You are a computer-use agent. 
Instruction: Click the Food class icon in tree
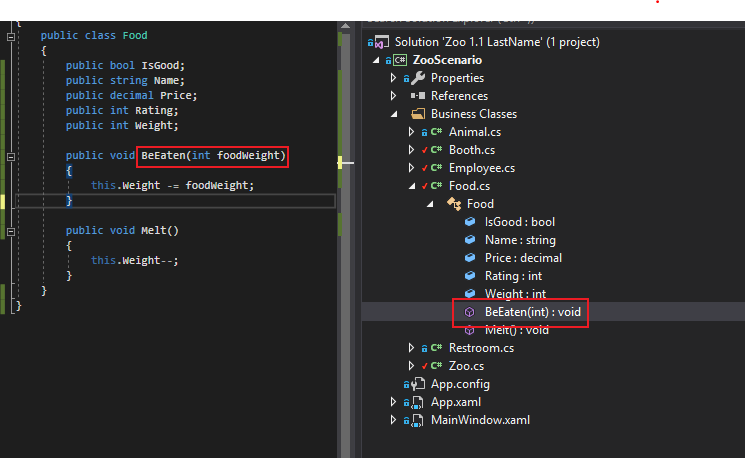click(453, 204)
